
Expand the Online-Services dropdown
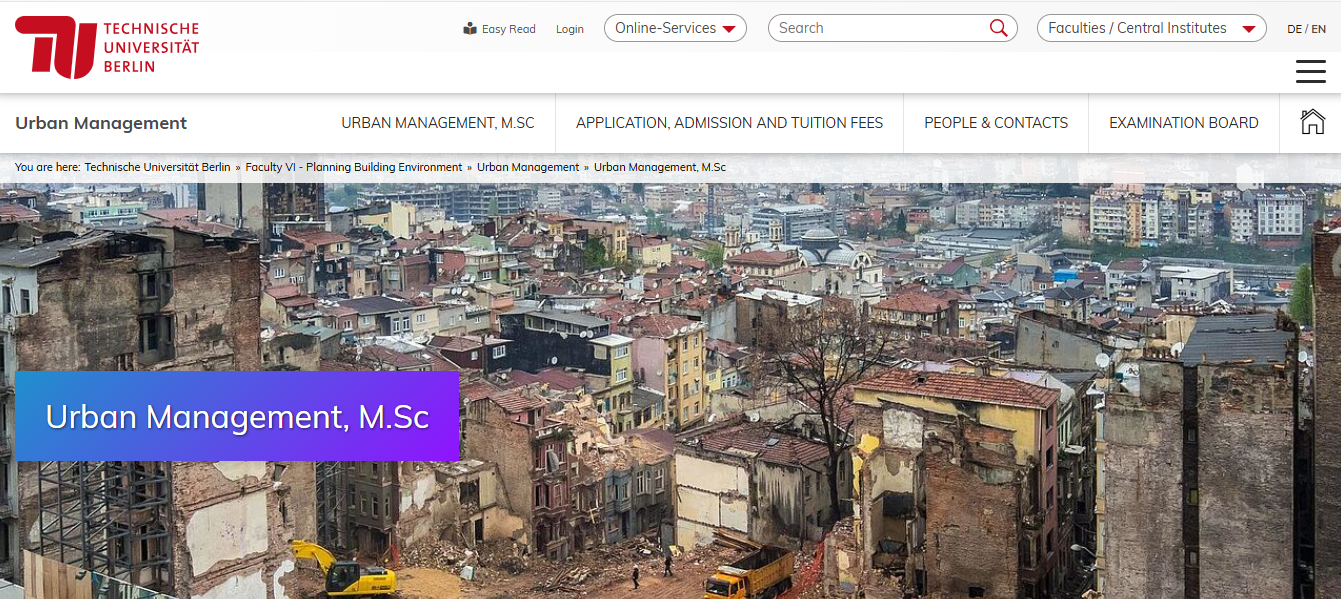pyautogui.click(x=675, y=28)
